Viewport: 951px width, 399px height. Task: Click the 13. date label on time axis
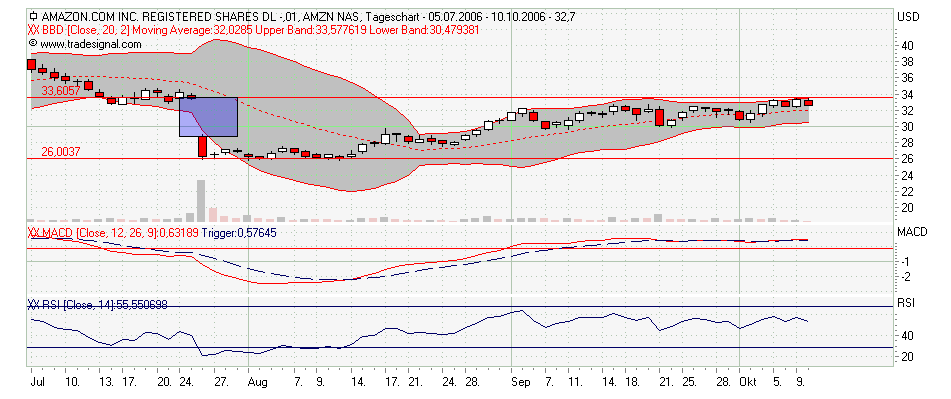[107, 383]
